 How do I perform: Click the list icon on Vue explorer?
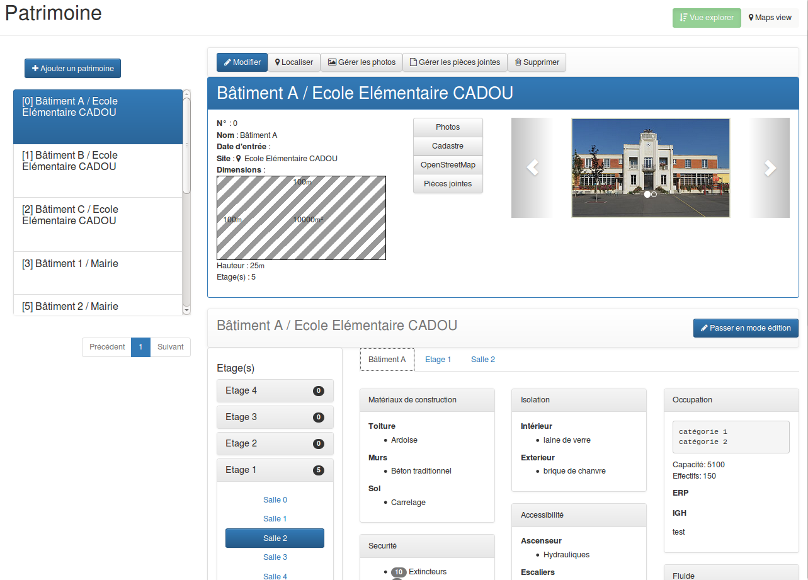click(684, 17)
